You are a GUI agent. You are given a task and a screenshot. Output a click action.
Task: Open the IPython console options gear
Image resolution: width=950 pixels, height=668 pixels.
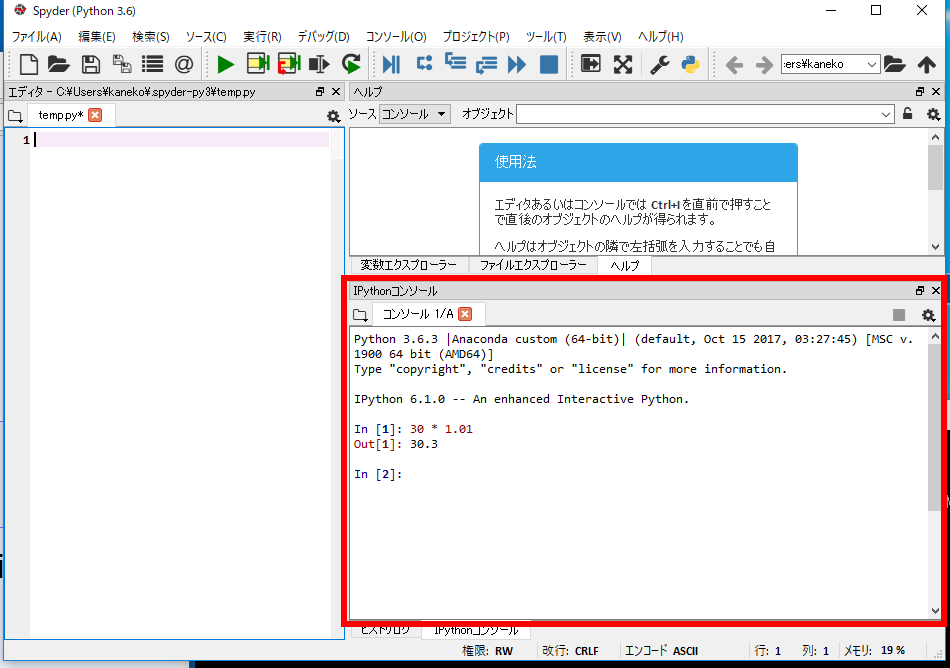click(x=928, y=315)
